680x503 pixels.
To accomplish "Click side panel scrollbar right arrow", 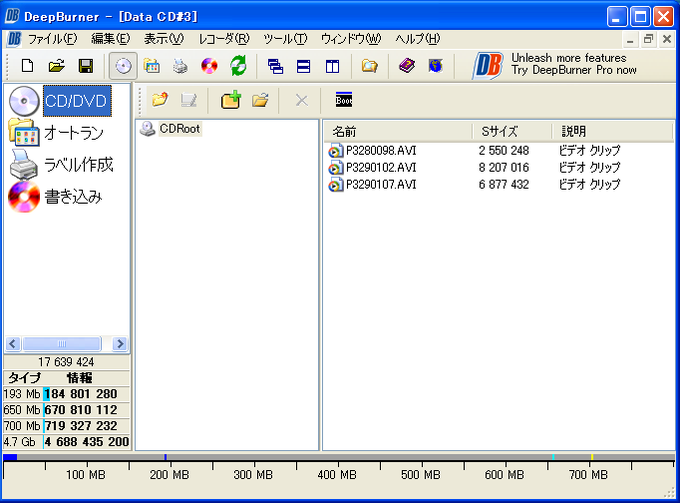I will pyautogui.click(x=120, y=344).
